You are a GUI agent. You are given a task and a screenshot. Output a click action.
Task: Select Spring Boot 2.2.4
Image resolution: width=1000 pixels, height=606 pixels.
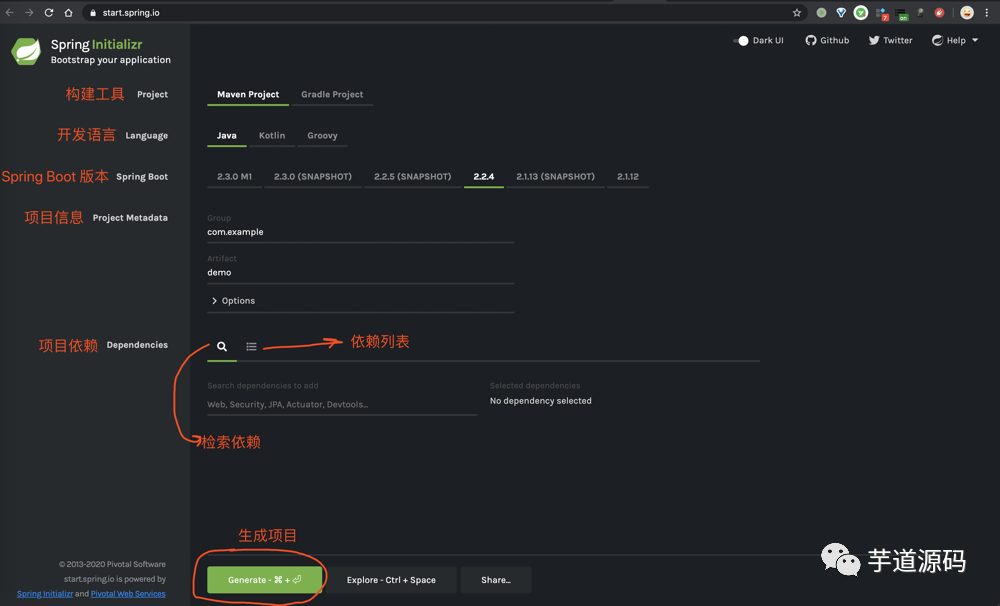pyautogui.click(x=483, y=177)
